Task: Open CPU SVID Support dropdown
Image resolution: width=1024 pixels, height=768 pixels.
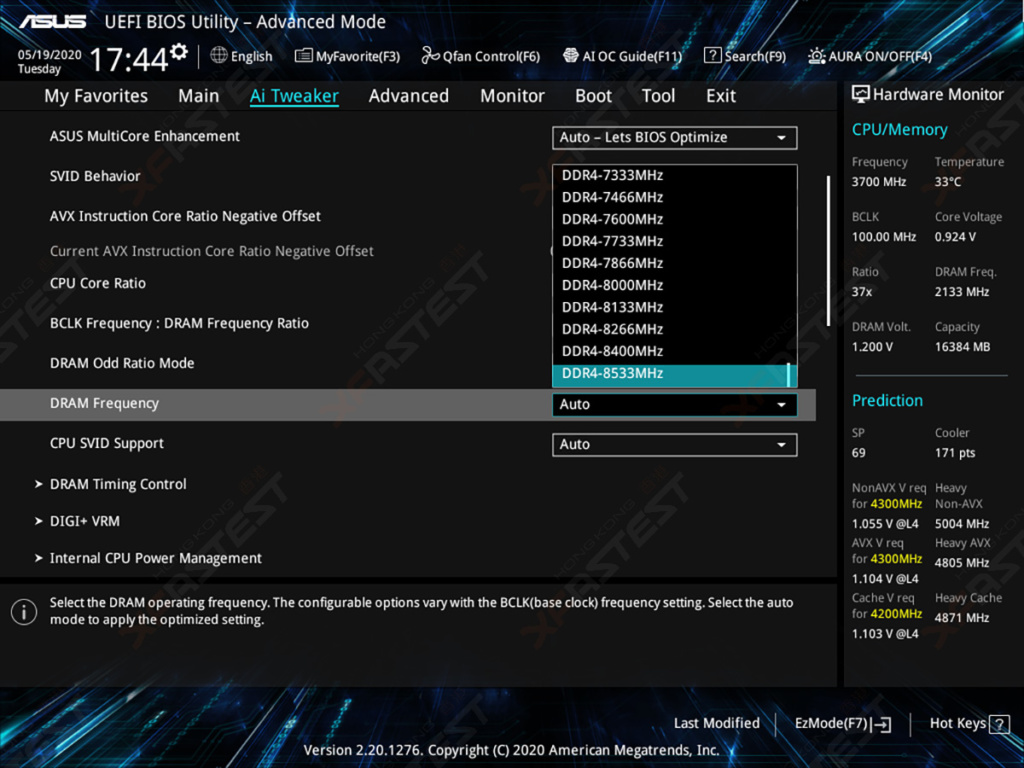Action: [x=675, y=445]
